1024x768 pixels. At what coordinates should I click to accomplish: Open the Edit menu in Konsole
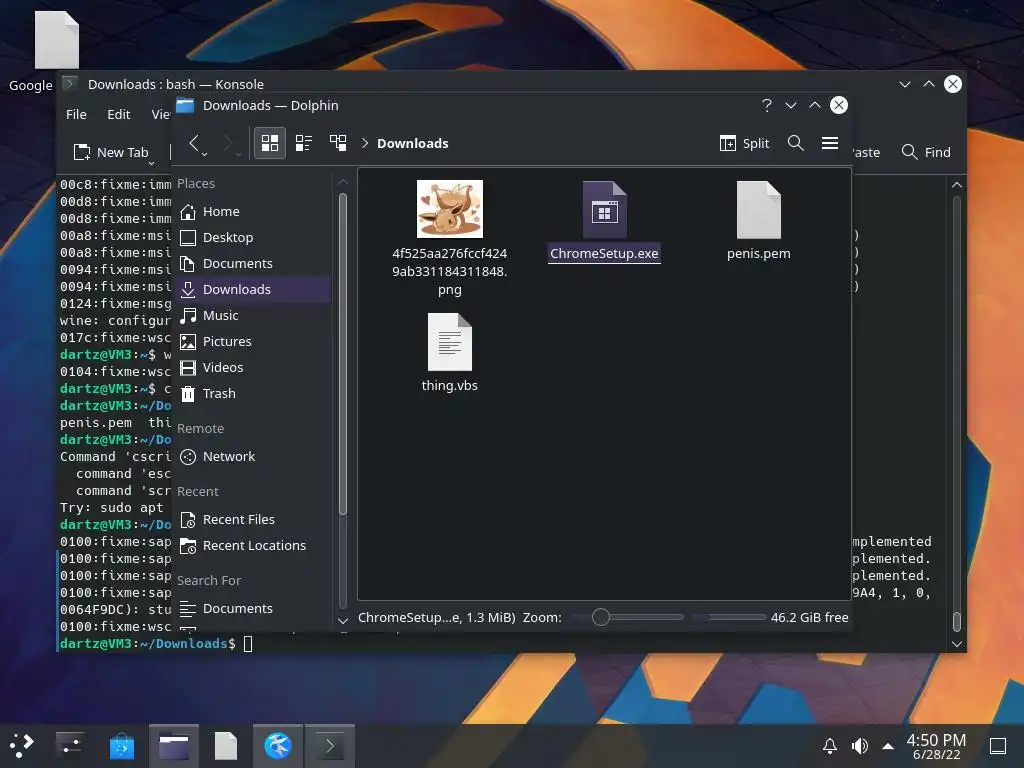(x=118, y=114)
